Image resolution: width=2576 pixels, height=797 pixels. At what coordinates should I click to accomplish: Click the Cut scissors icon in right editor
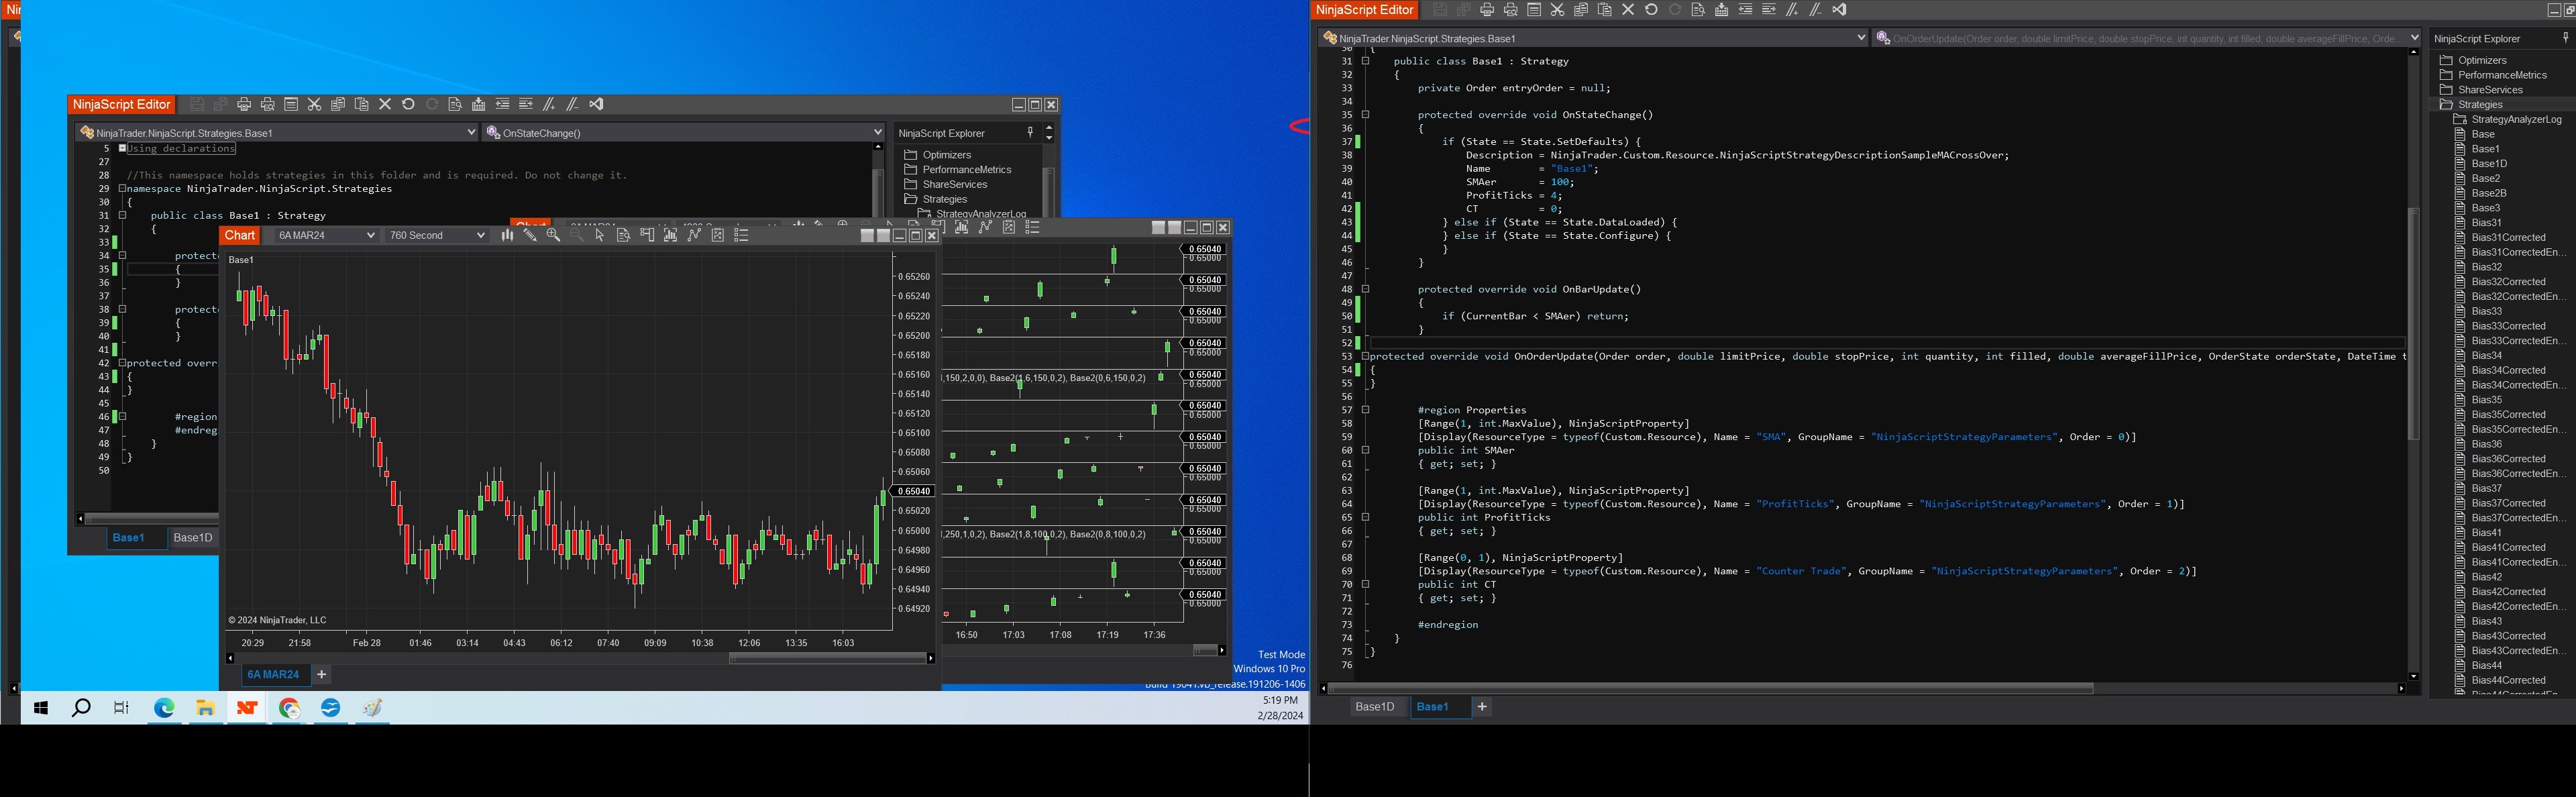tap(1557, 10)
